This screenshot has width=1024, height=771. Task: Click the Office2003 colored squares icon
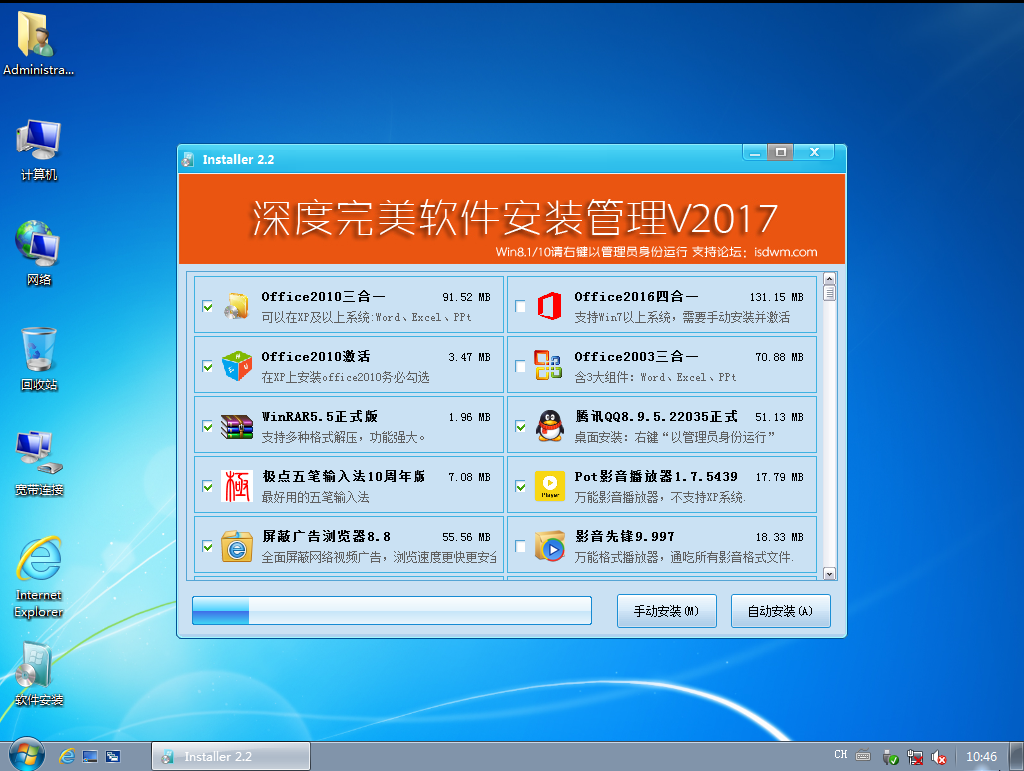(x=548, y=365)
